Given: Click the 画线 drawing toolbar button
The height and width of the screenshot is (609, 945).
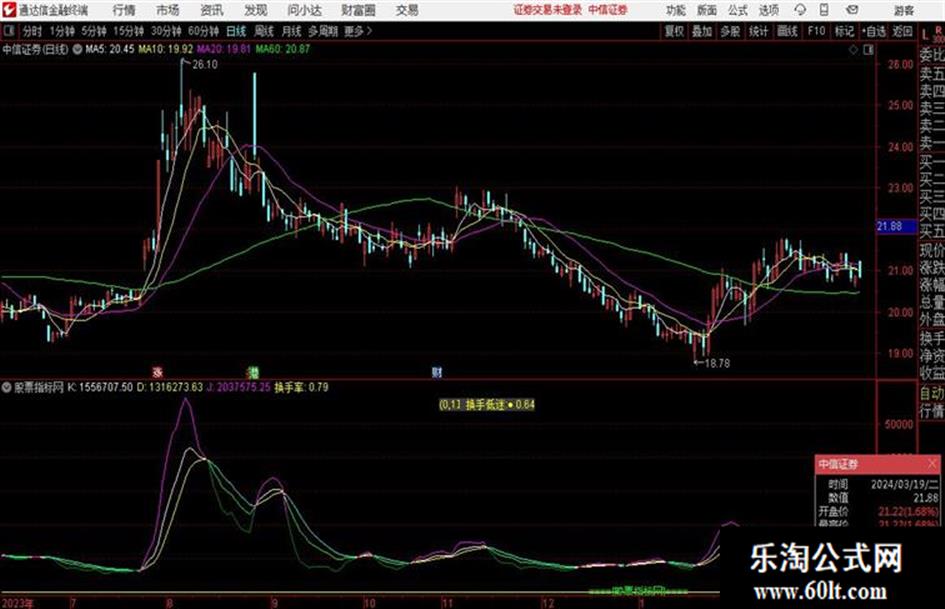Looking at the screenshot, I should point(787,31).
